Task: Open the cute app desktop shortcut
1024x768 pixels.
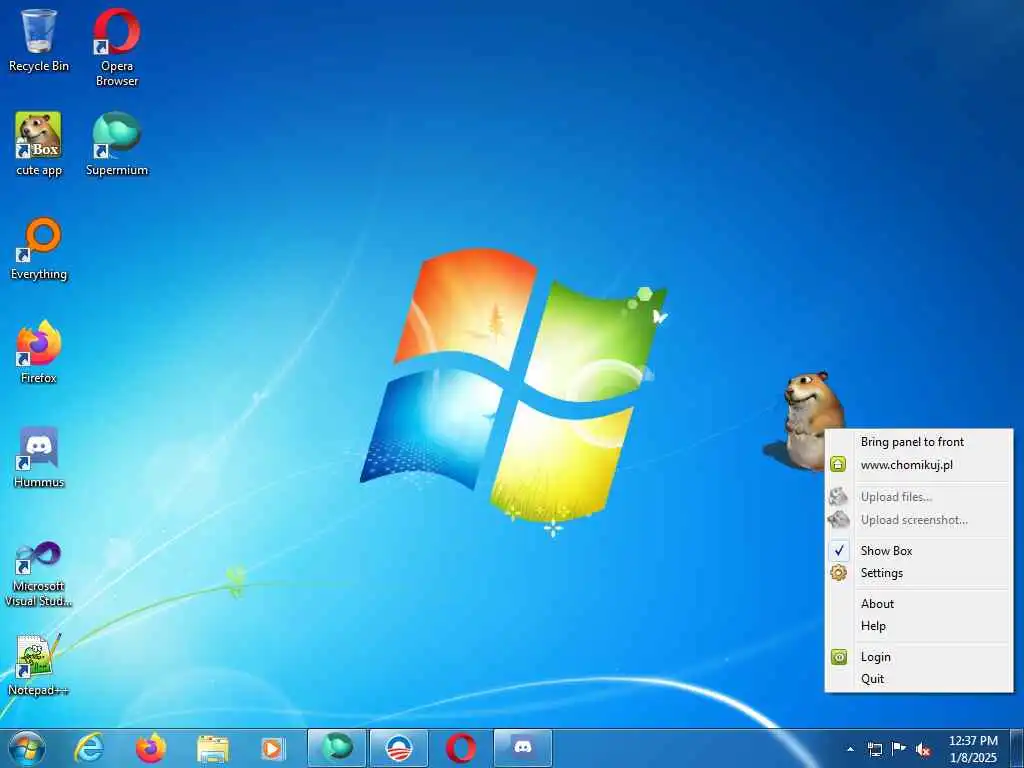Action: pyautogui.click(x=39, y=144)
